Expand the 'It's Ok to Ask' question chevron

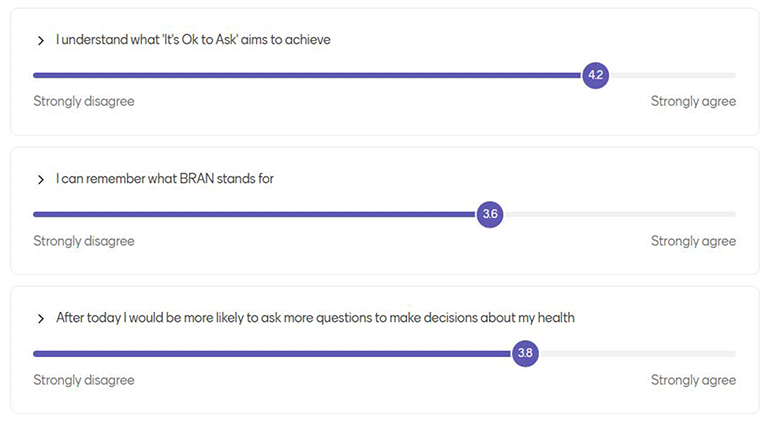tap(41, 41)
